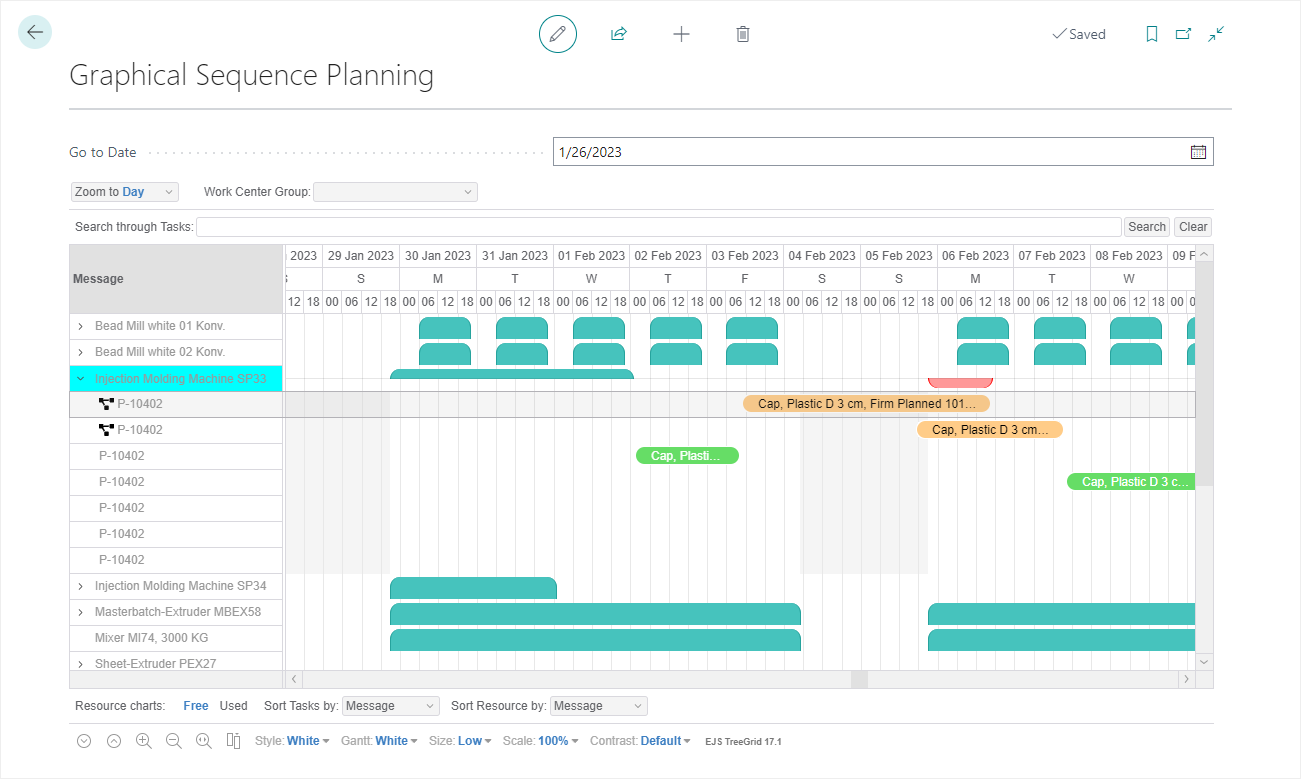Expand the Sheet-Extruder PEX27 group
The image size is (1301, 779).
tap(80, 663)
